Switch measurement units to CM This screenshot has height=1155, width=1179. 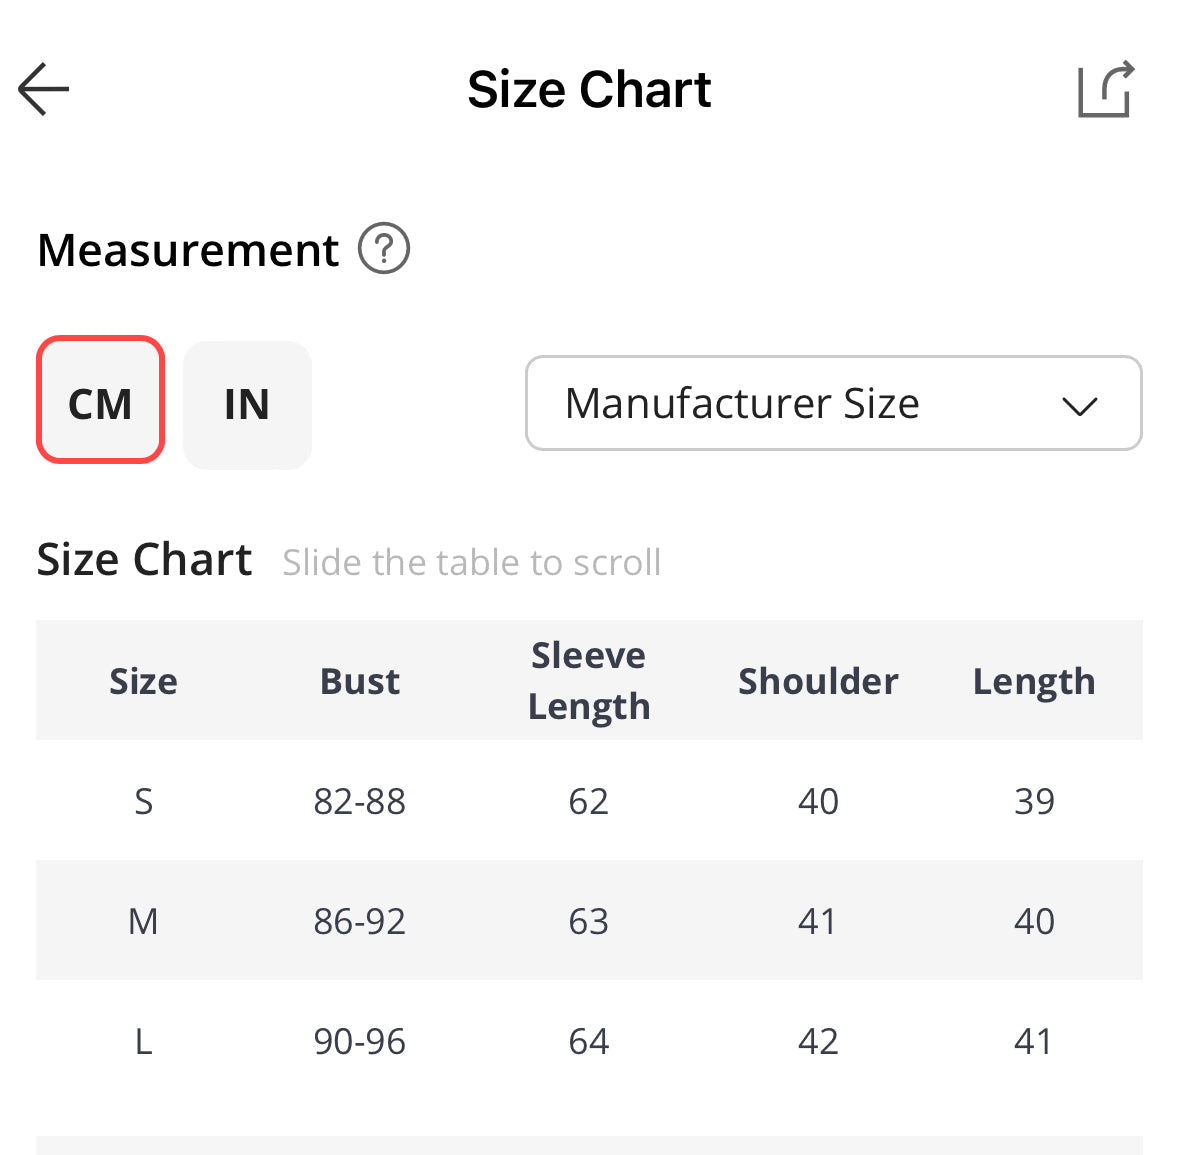[100, 403]
